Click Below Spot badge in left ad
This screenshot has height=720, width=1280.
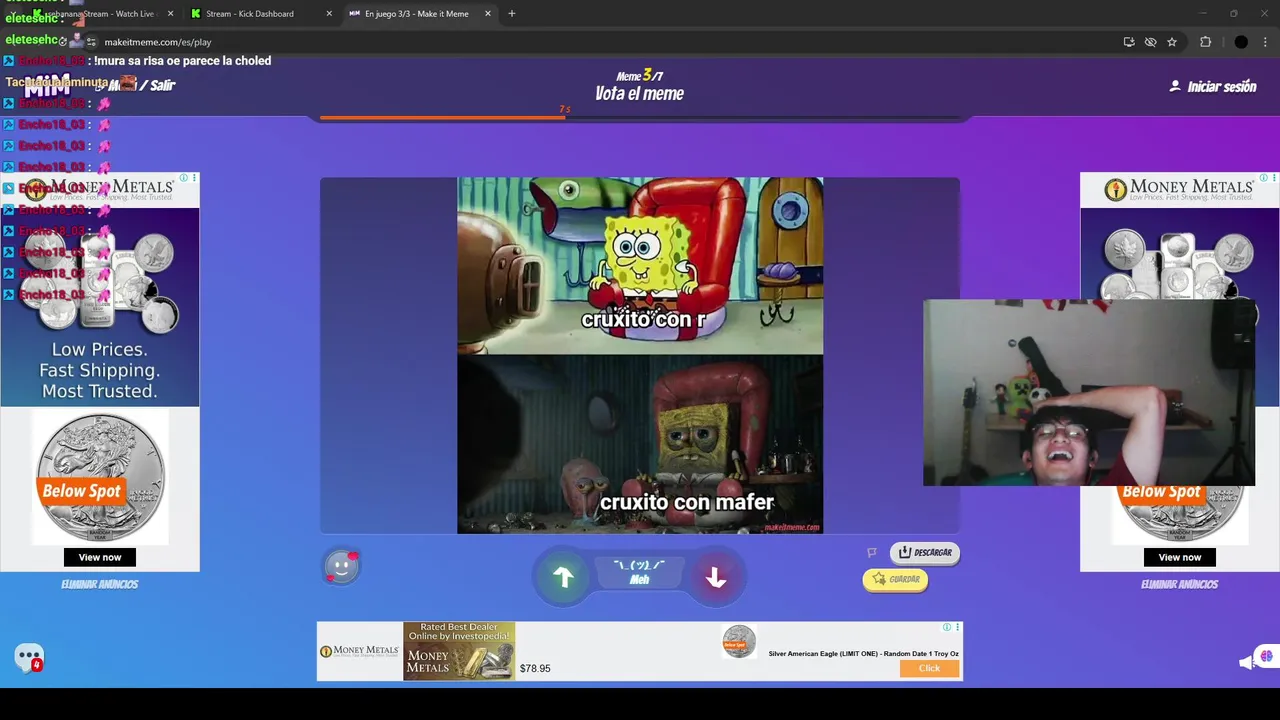pos(81,491)
